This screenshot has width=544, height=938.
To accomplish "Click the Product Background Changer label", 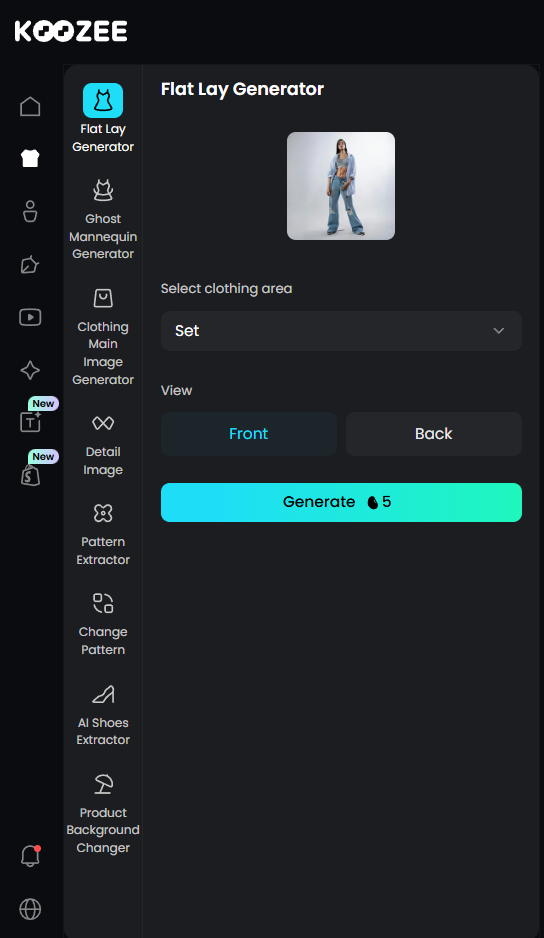I will coord(103,830).
